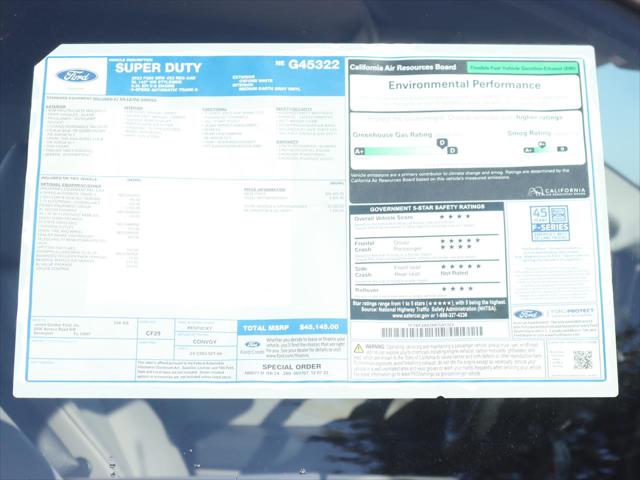The width and height of the screenshot is (640, 480).
Task: Click the Not Rated text
Action: pyautogui.click(x=454, y=273)
